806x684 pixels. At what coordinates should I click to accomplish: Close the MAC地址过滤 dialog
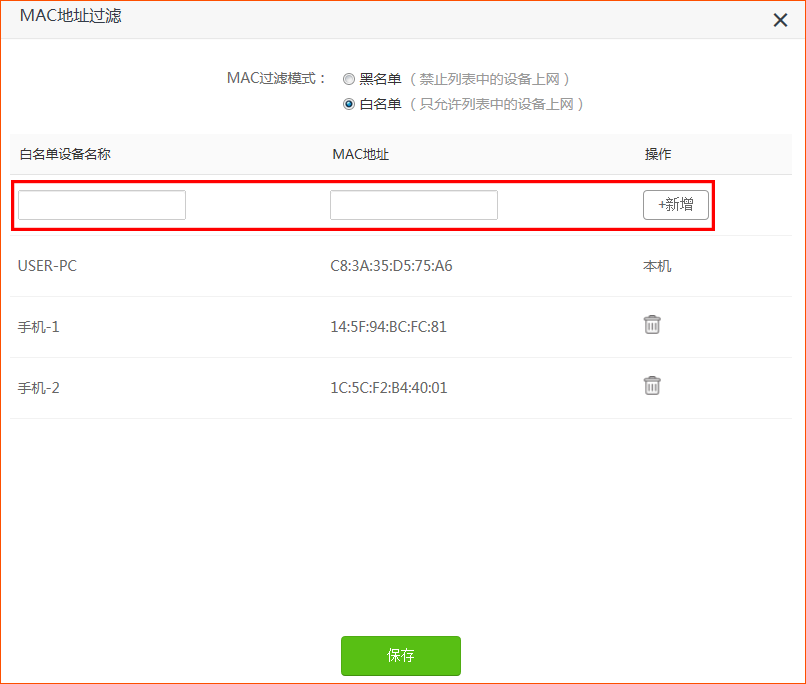(x=780, y=20)
